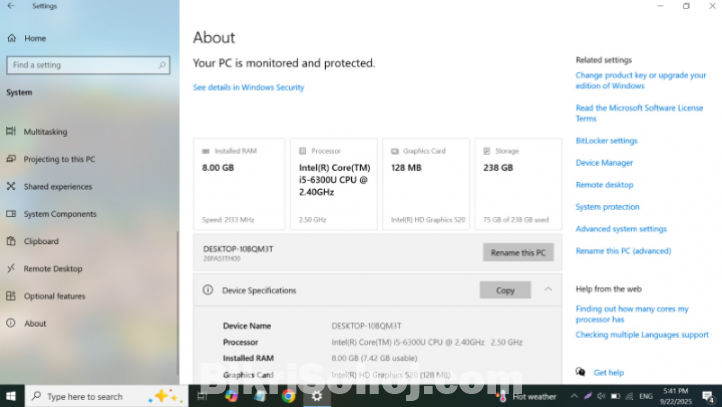Open Projecting to this PC settings
Screen dimensions: 722x407
[x=59, y=159]
